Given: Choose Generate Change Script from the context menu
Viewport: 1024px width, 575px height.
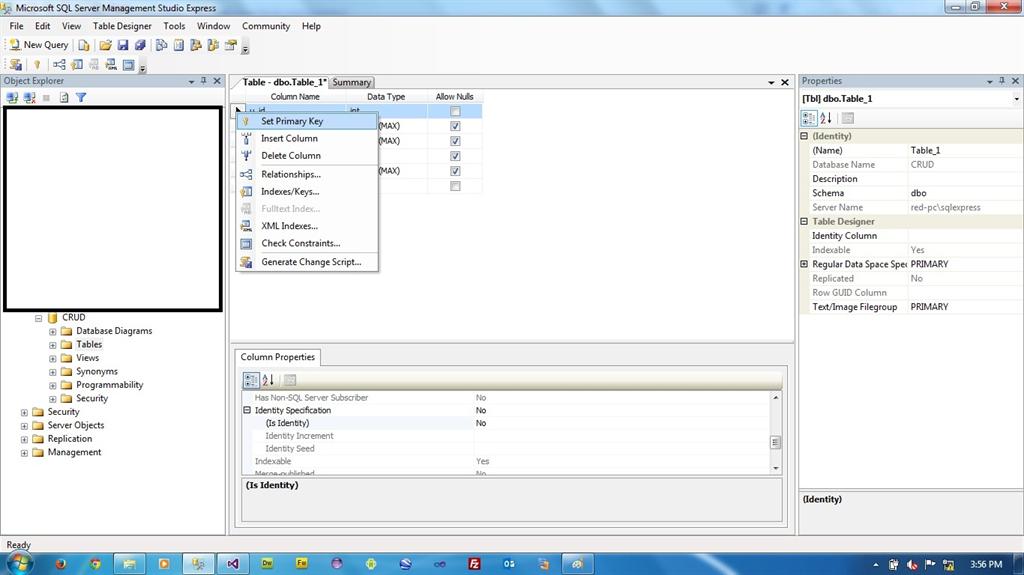Looking at the screenshot, I should coord(307,262).
